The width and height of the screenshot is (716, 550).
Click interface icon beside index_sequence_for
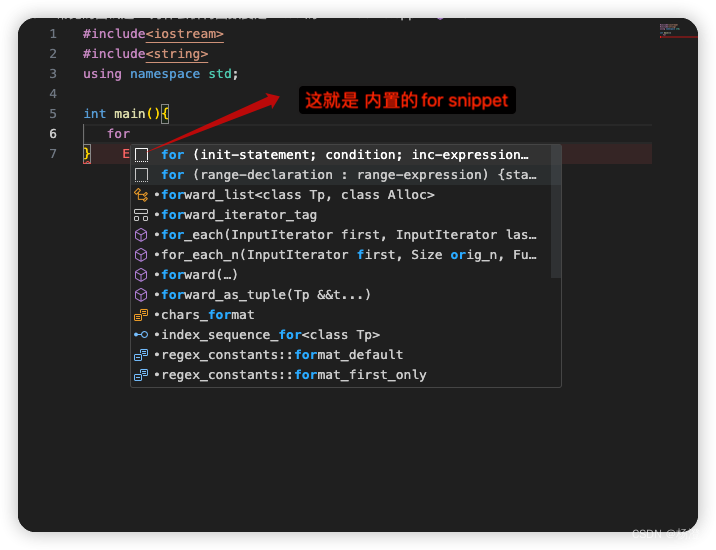[141, 335]
